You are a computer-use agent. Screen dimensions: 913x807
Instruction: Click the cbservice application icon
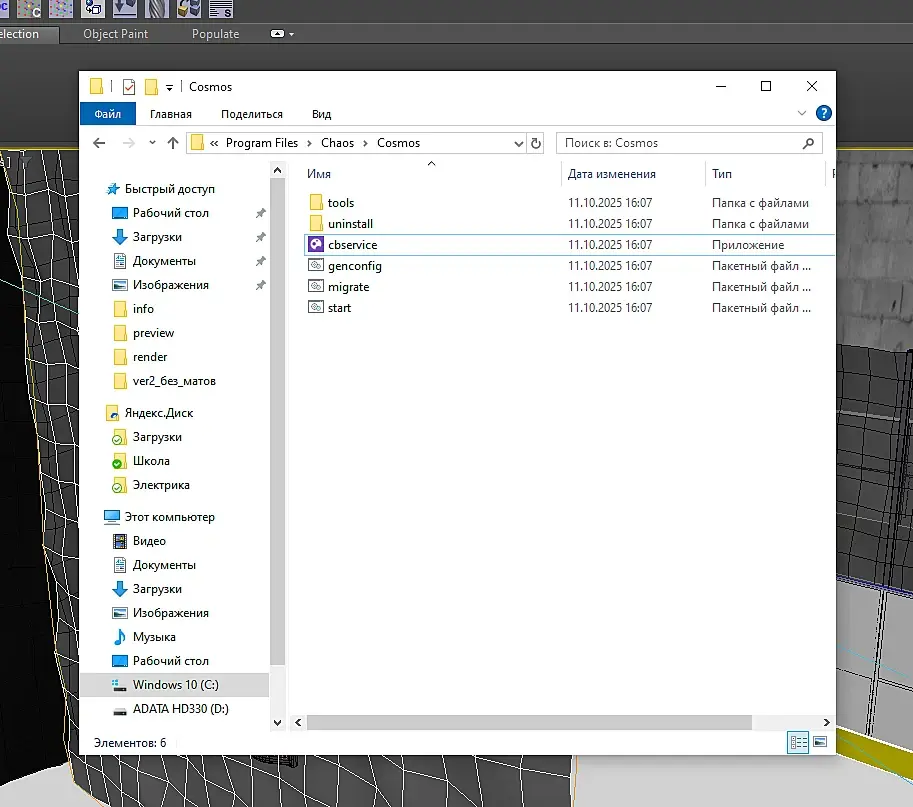coord(316,245)
